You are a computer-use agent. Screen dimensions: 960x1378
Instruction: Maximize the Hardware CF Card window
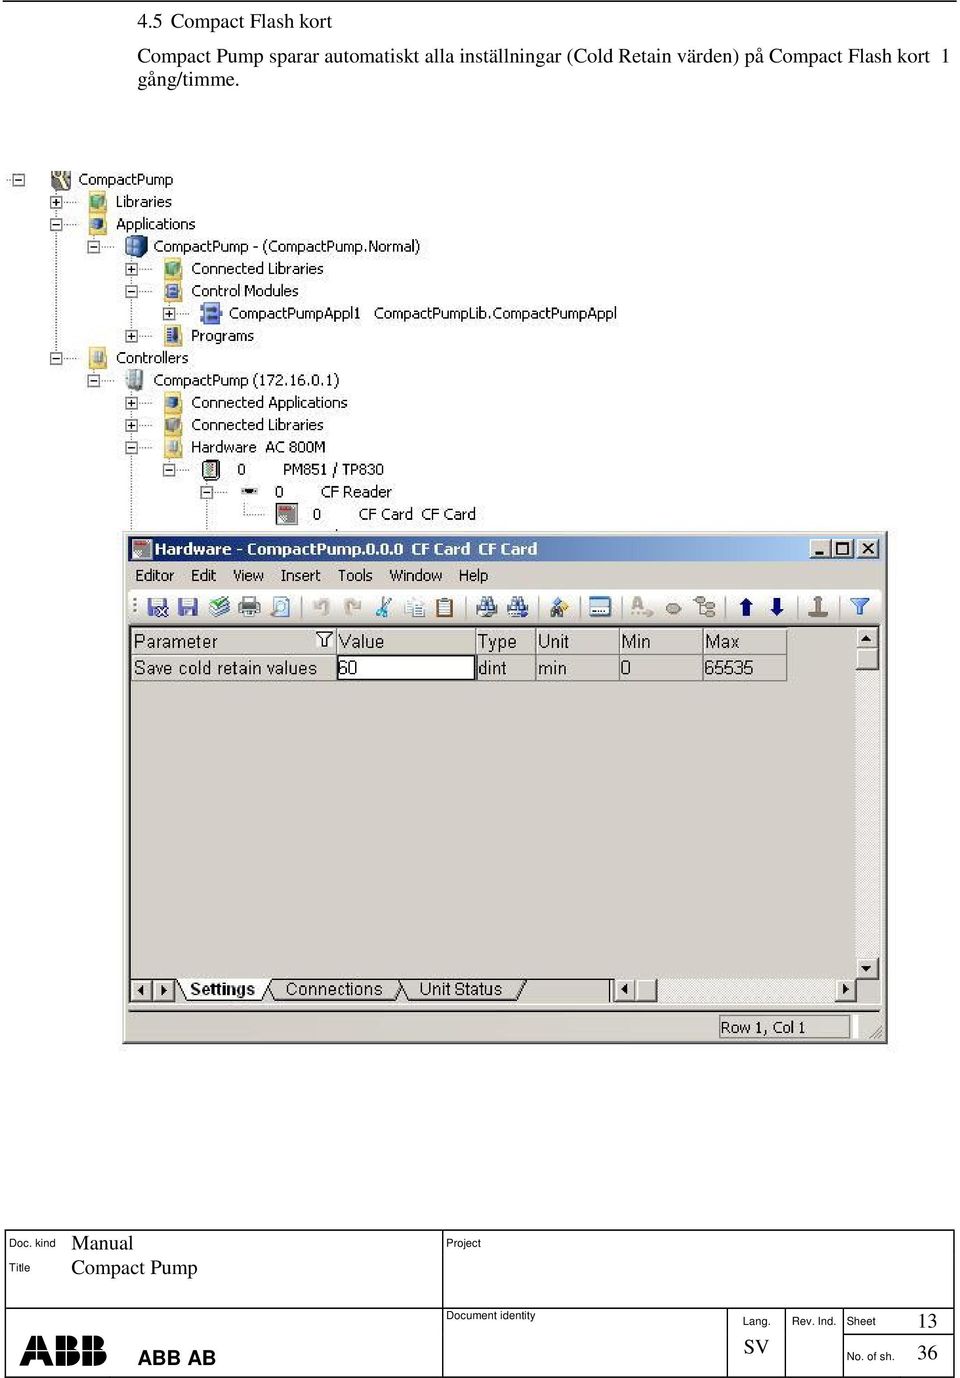(x=842, y=548)
